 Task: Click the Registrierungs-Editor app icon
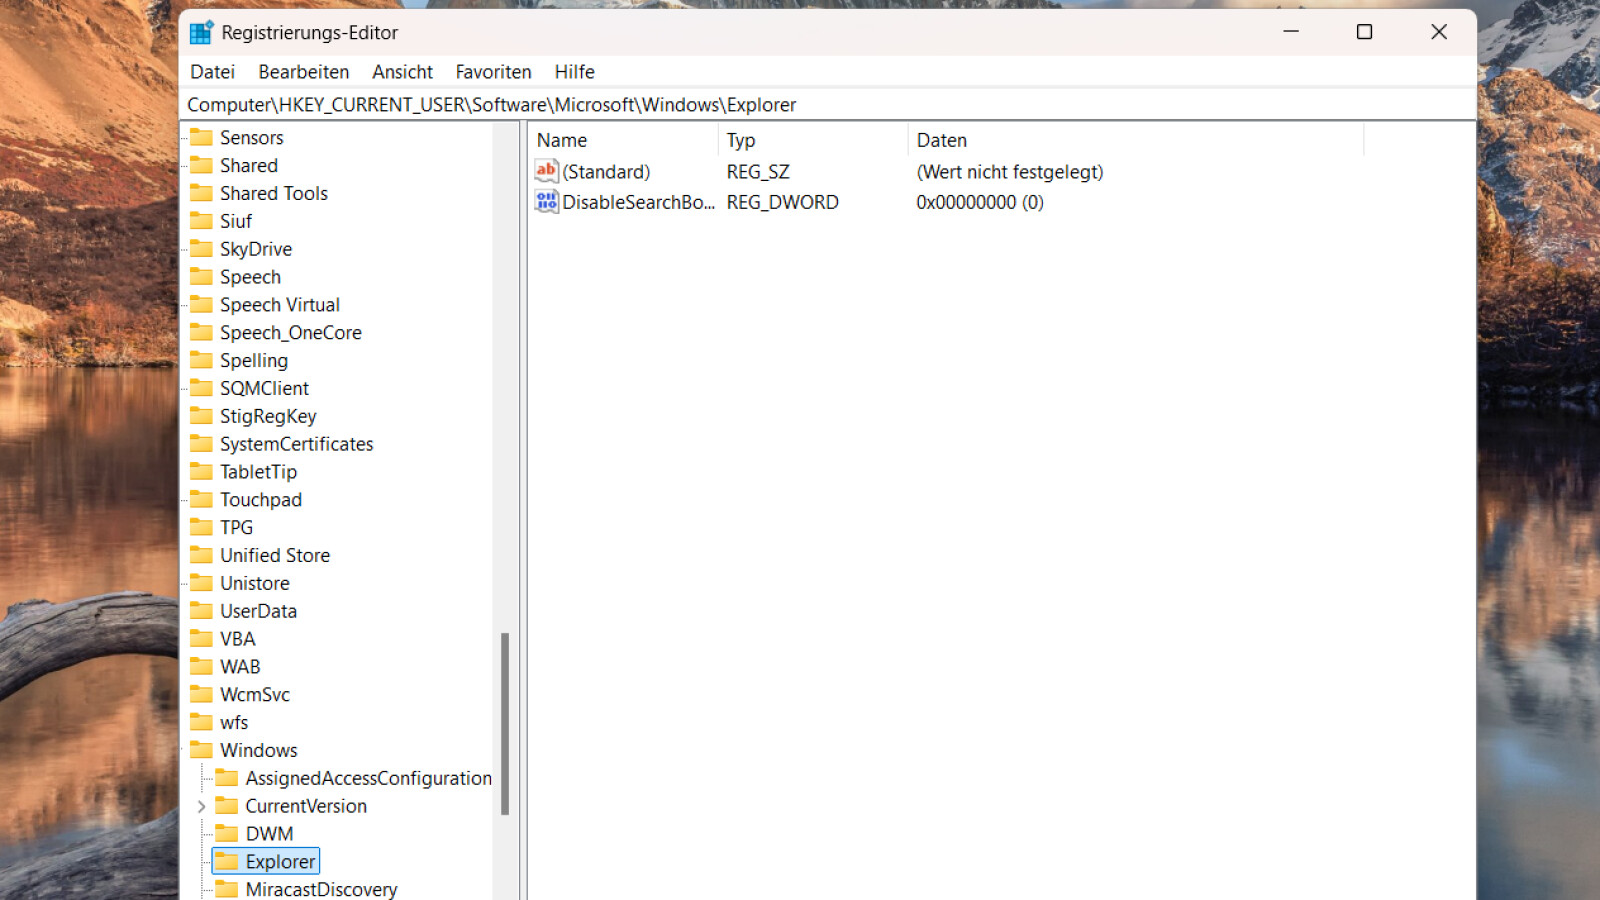[x=201, y=31]
